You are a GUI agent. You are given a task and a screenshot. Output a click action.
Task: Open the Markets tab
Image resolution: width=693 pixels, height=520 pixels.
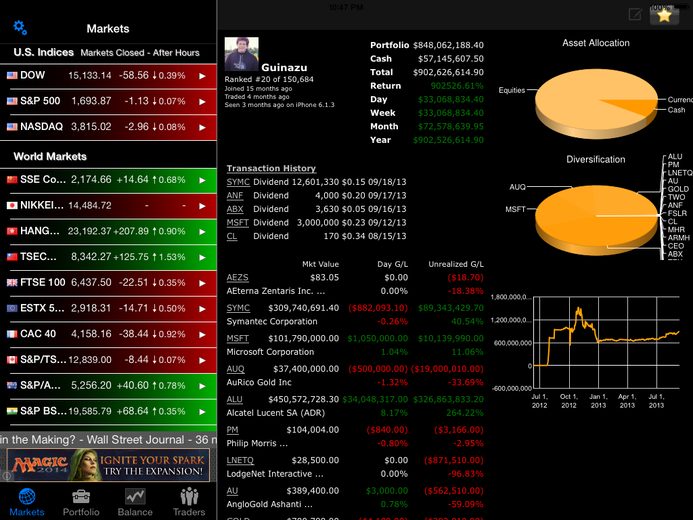[27, 502]
